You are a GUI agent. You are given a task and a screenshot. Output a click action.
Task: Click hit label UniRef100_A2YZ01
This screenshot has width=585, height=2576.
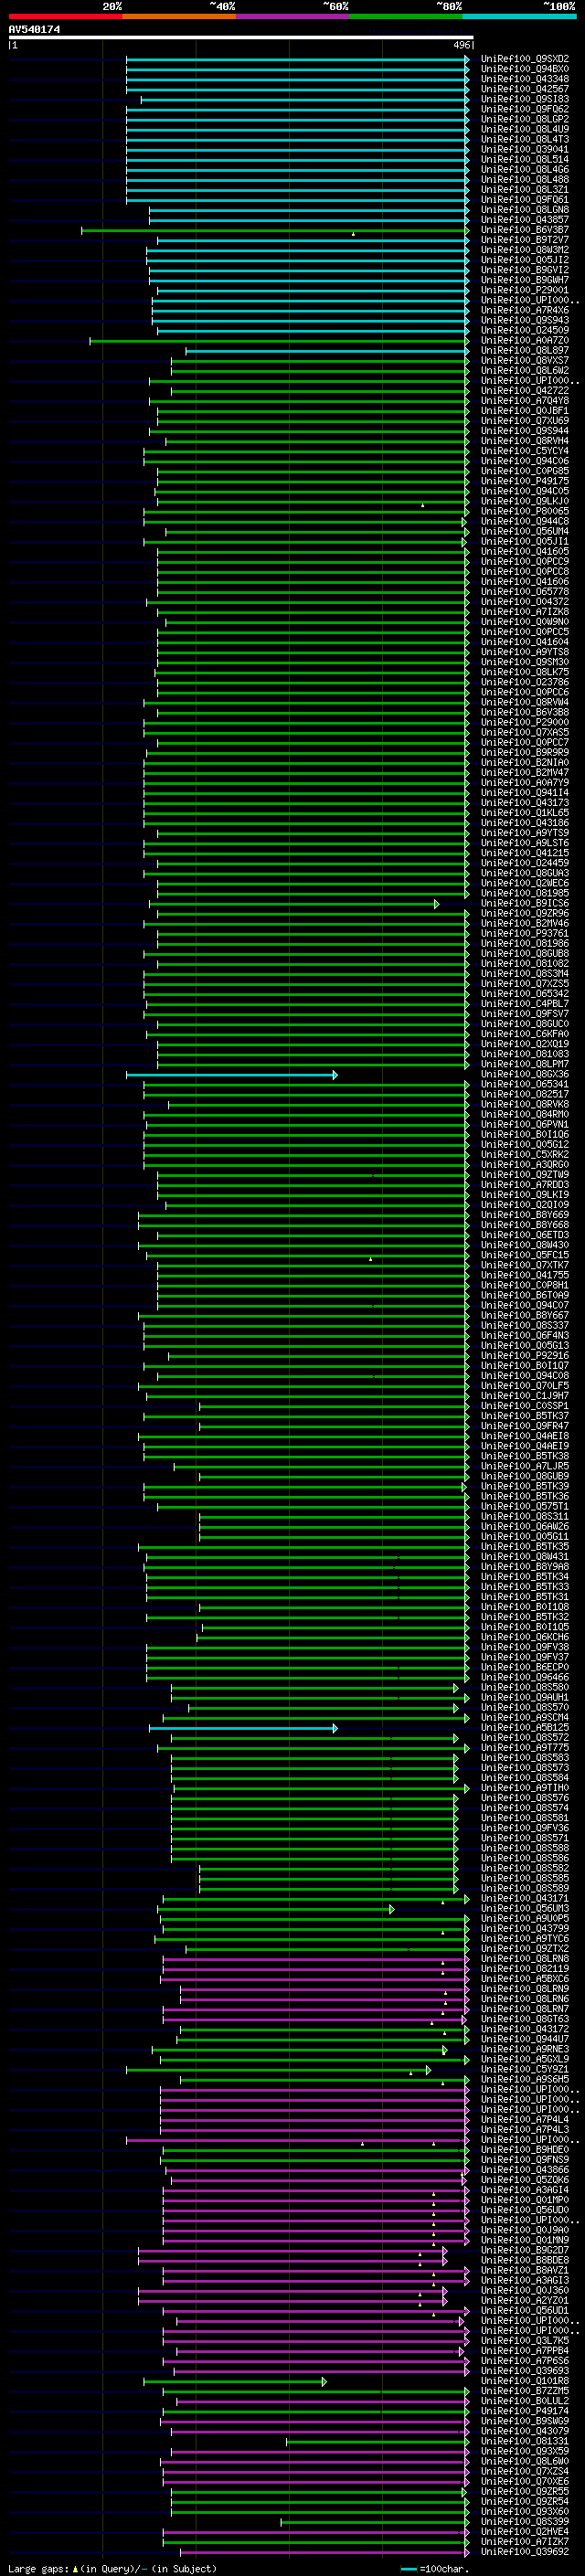click(525, 2300)
